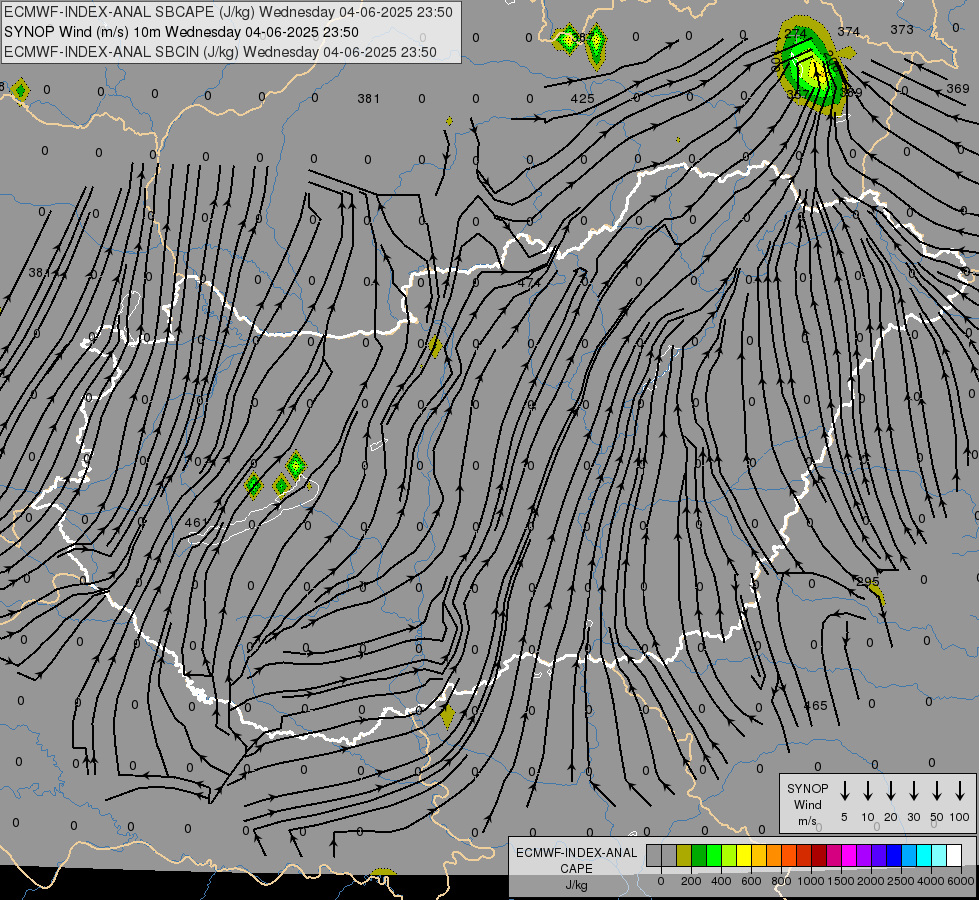This screenshot has height=900, width=979.
Task: Click the 50 m/s wind arrow symbol
Action: click(937, 791)
